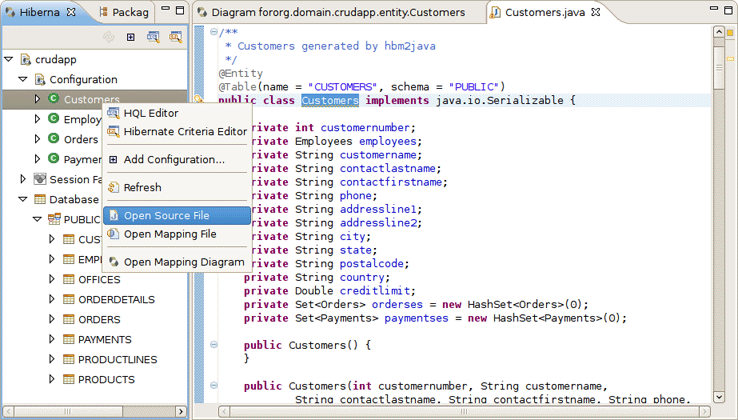The image size is (738, 420).
Task: Collapse the crudapp root node
Action: (x=9, y=59)
